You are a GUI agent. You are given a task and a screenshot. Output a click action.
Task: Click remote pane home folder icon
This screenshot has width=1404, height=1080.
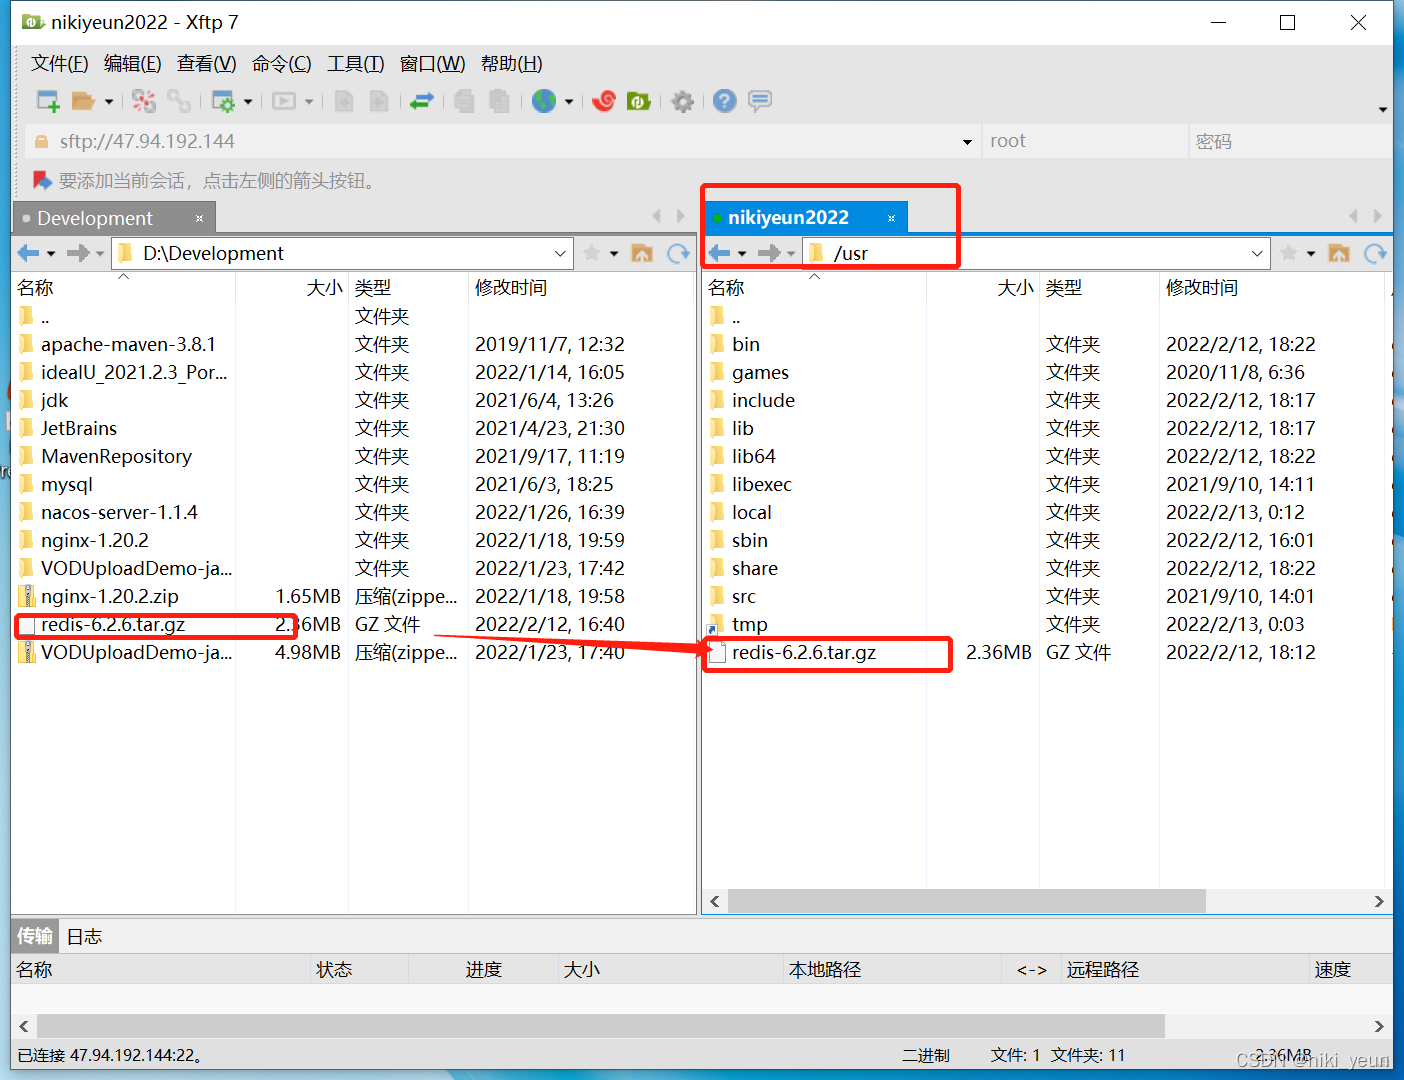point(1339,253)
